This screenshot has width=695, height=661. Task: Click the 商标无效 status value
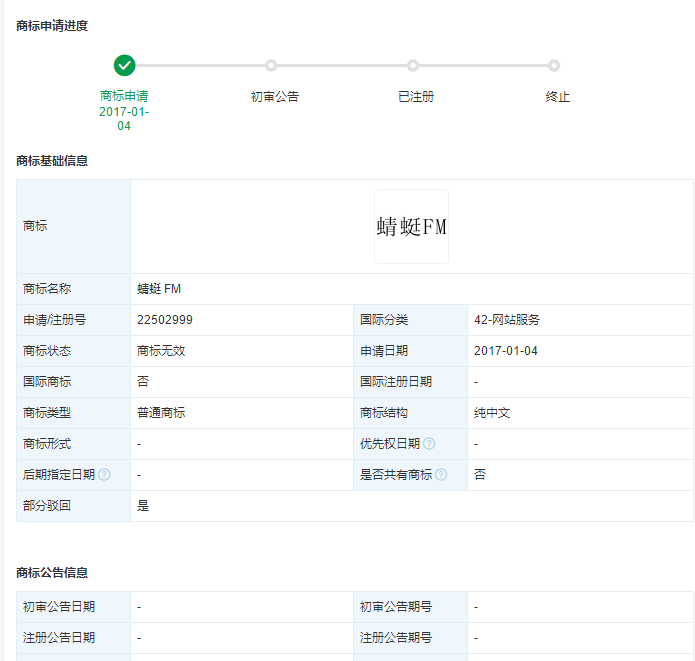161,351
